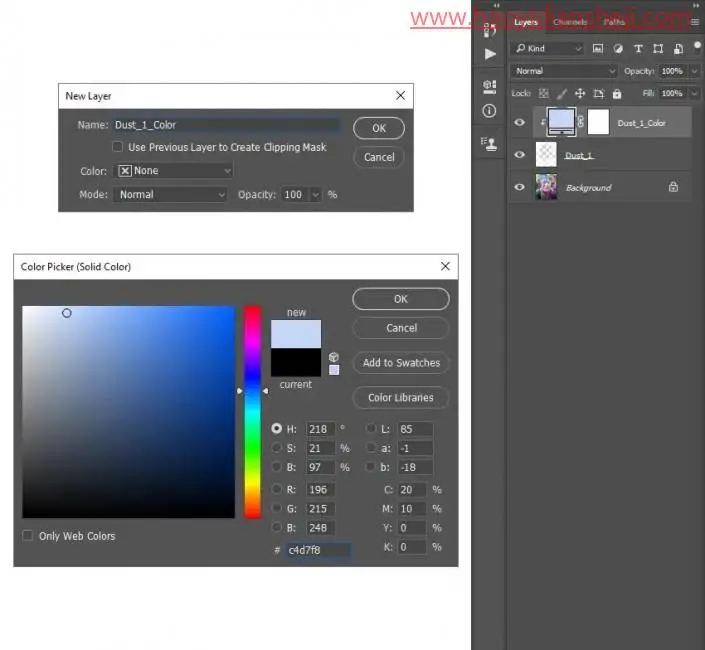Viewport: 705px width, 650px height.
Task: Filter layers by smart objects icon
Action: tap(678, 49)
